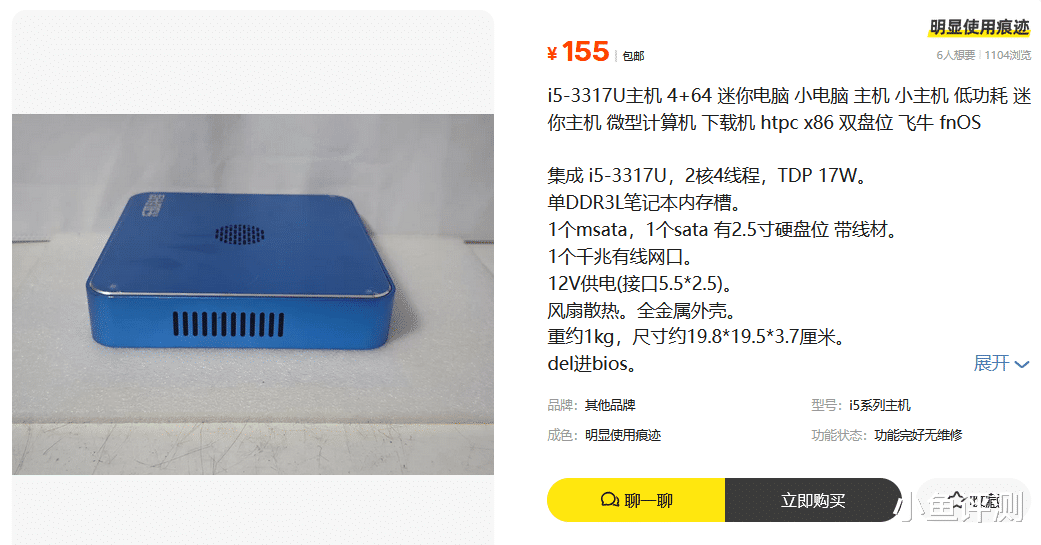Click the chevron arrow beside 展开

point(1022,364)
